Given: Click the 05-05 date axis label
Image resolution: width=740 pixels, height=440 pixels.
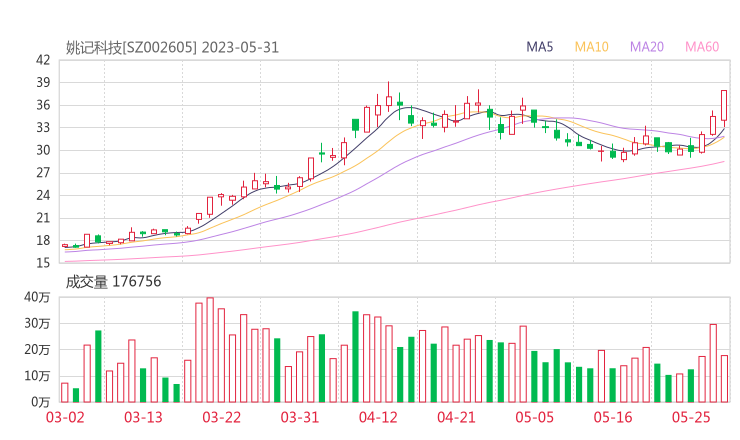Looking at the screenshot, I should tap(535, 417).
